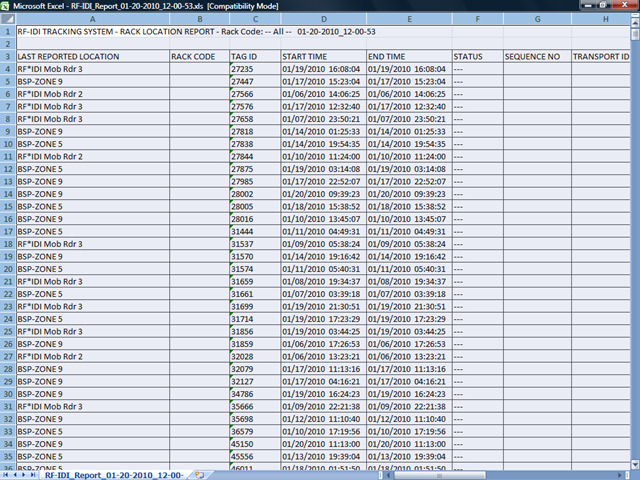Click the vertical scrollbar thumb
This screenshot has height=480, width=640.
(635, 34)
